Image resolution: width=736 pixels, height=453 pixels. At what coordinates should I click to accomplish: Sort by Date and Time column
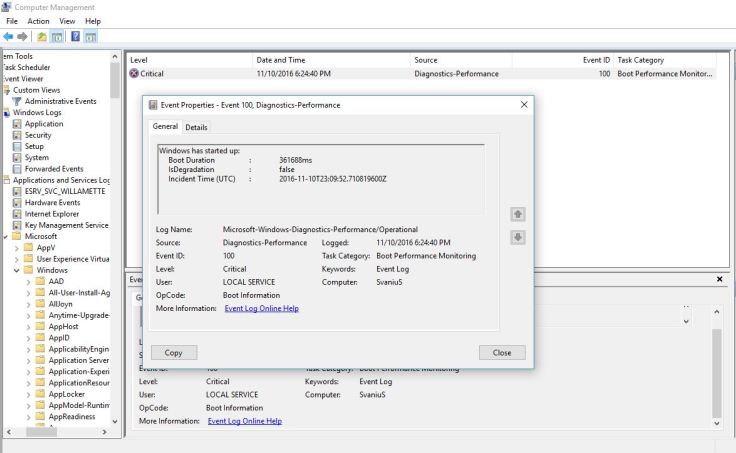331,60
